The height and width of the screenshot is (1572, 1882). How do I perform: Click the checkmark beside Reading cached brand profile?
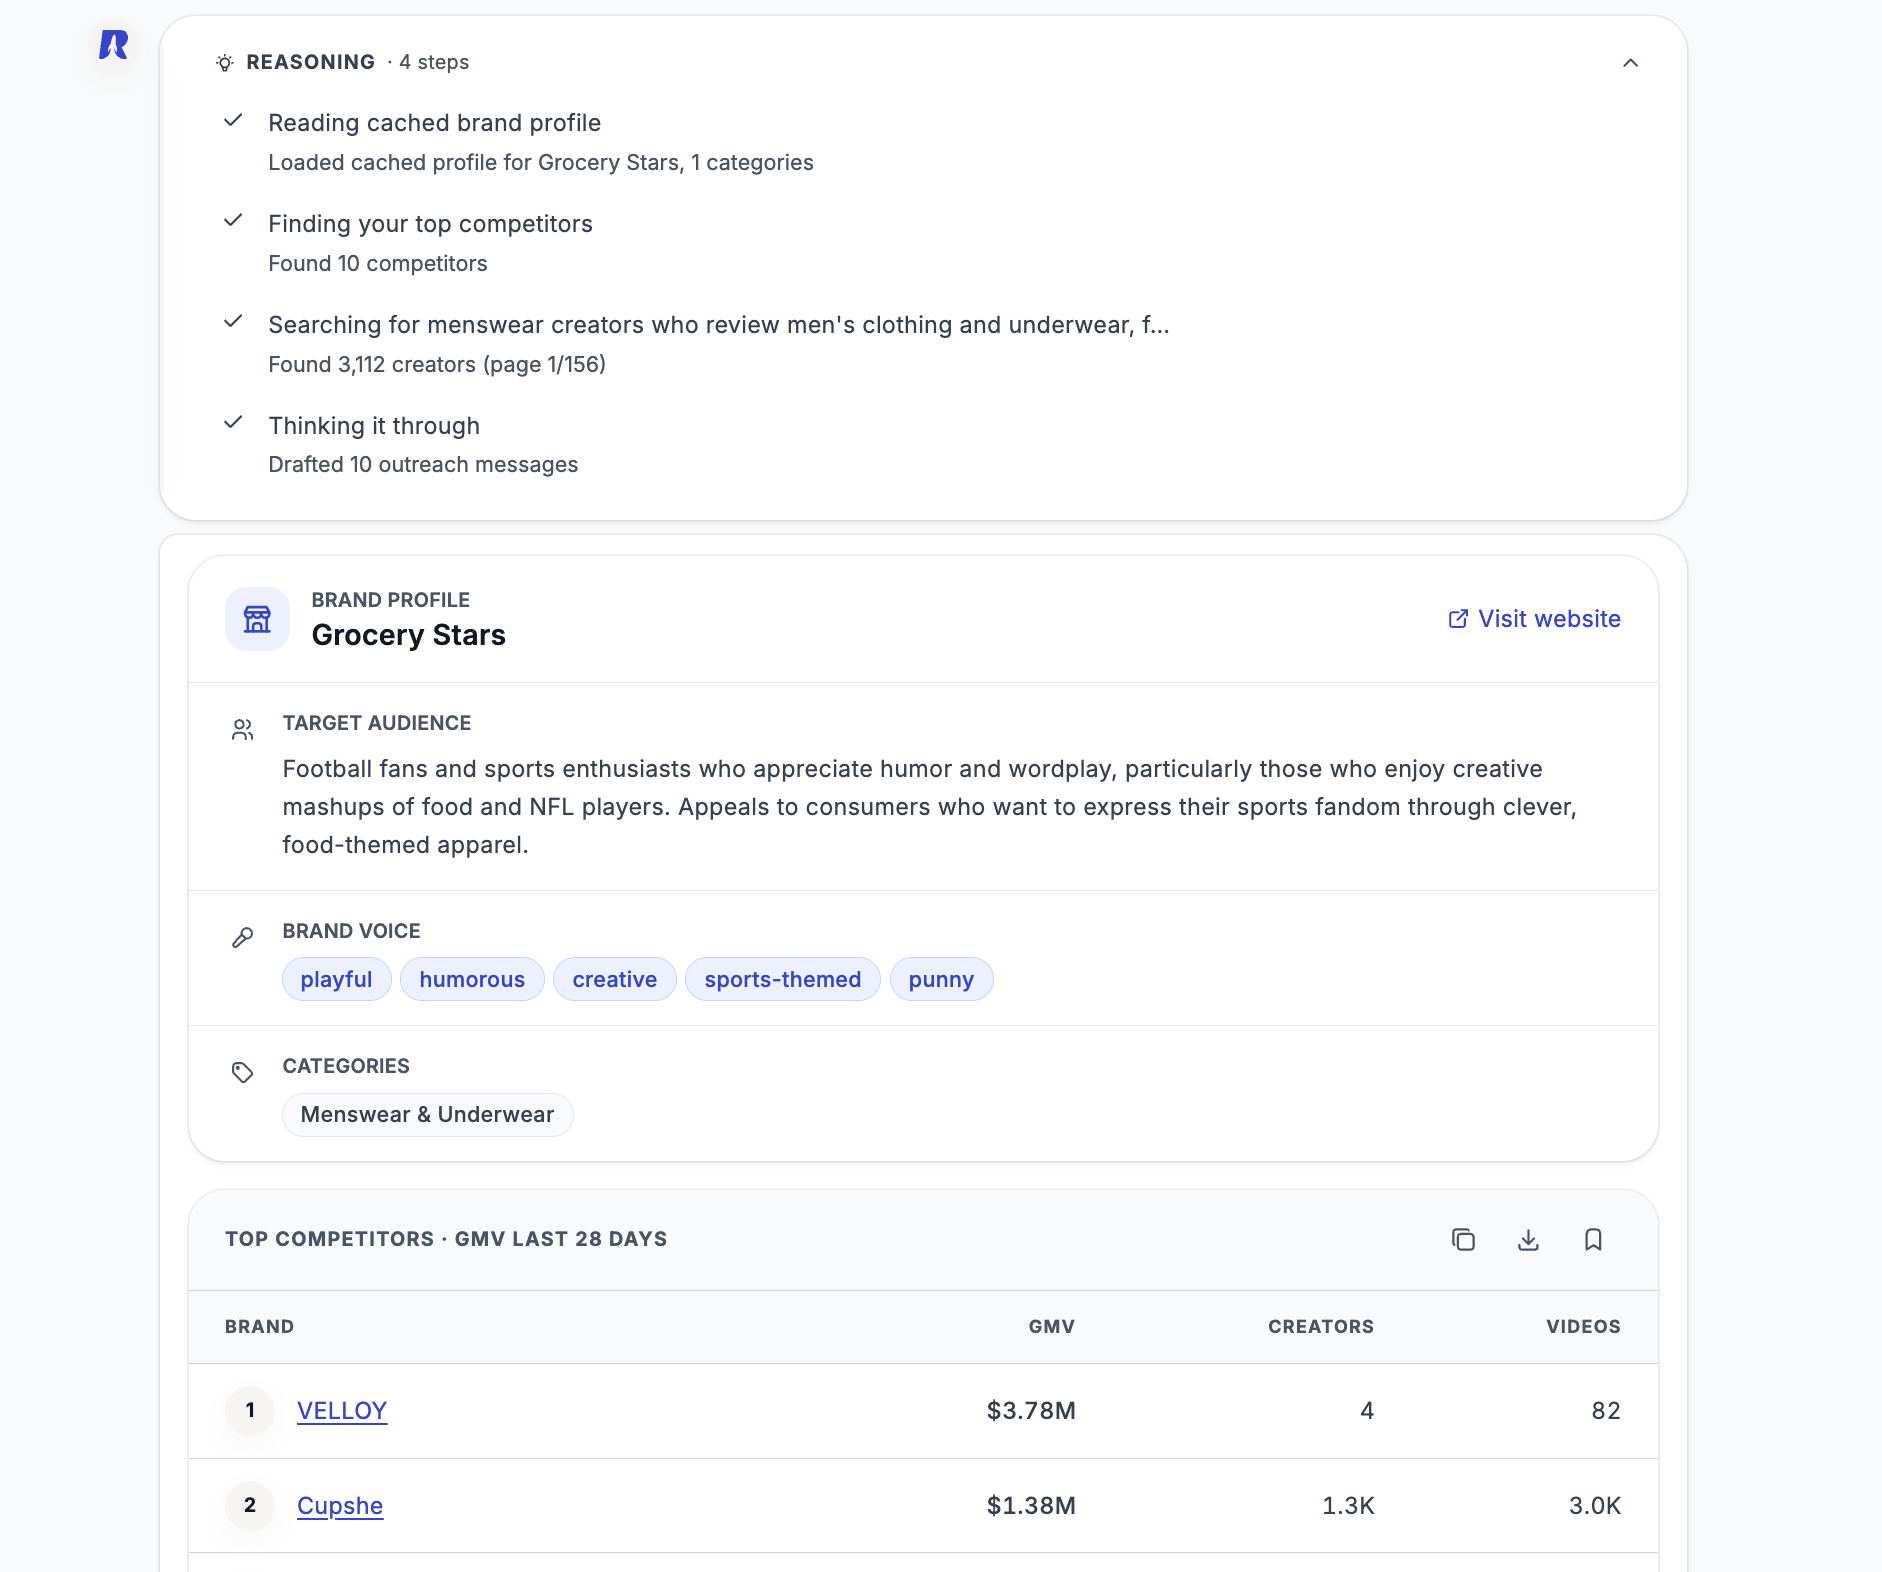pos(233,121)
